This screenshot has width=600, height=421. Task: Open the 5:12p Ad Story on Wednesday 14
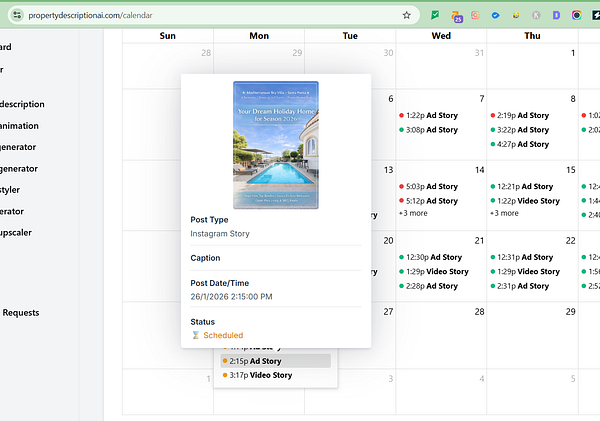point(428,201)
